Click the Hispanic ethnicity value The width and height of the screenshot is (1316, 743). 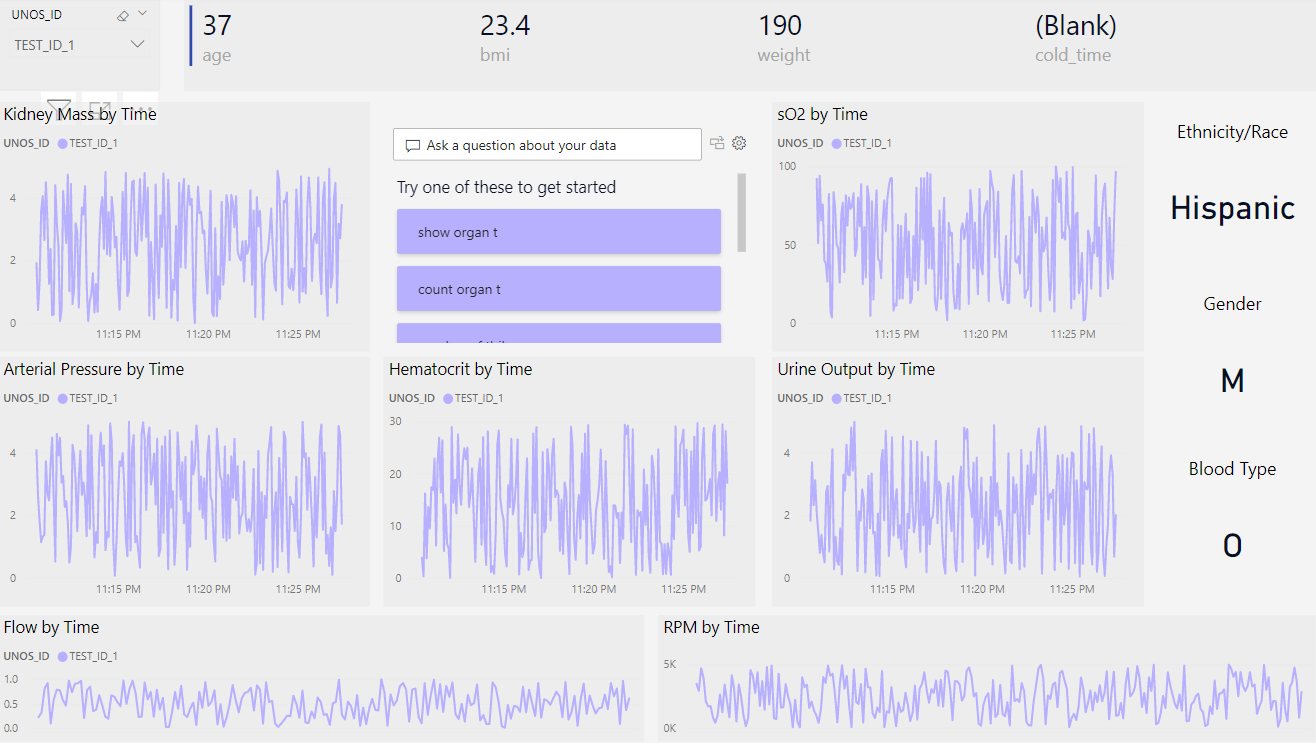coord(1232,208)
